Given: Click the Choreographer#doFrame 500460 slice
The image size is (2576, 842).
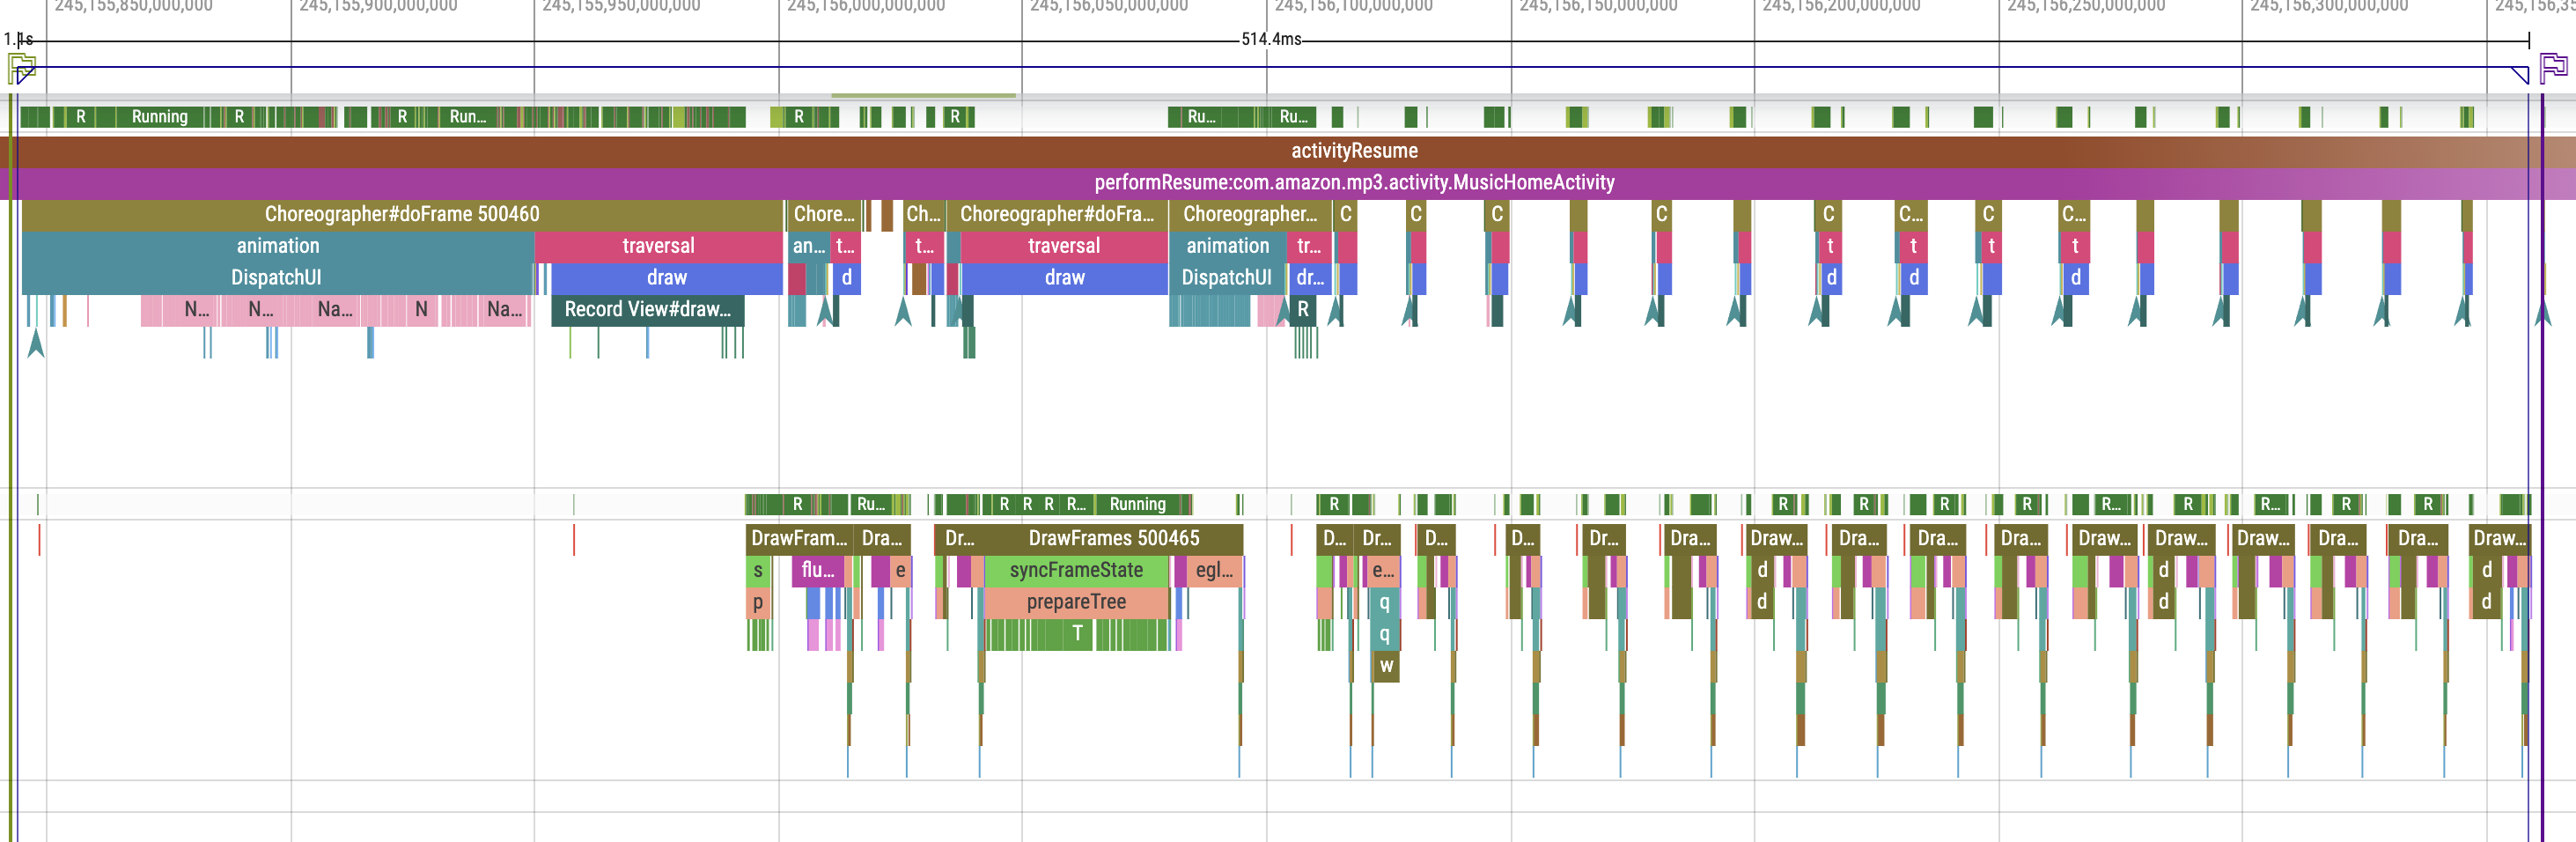Looking at the screenshot, I should click(401, 214).
